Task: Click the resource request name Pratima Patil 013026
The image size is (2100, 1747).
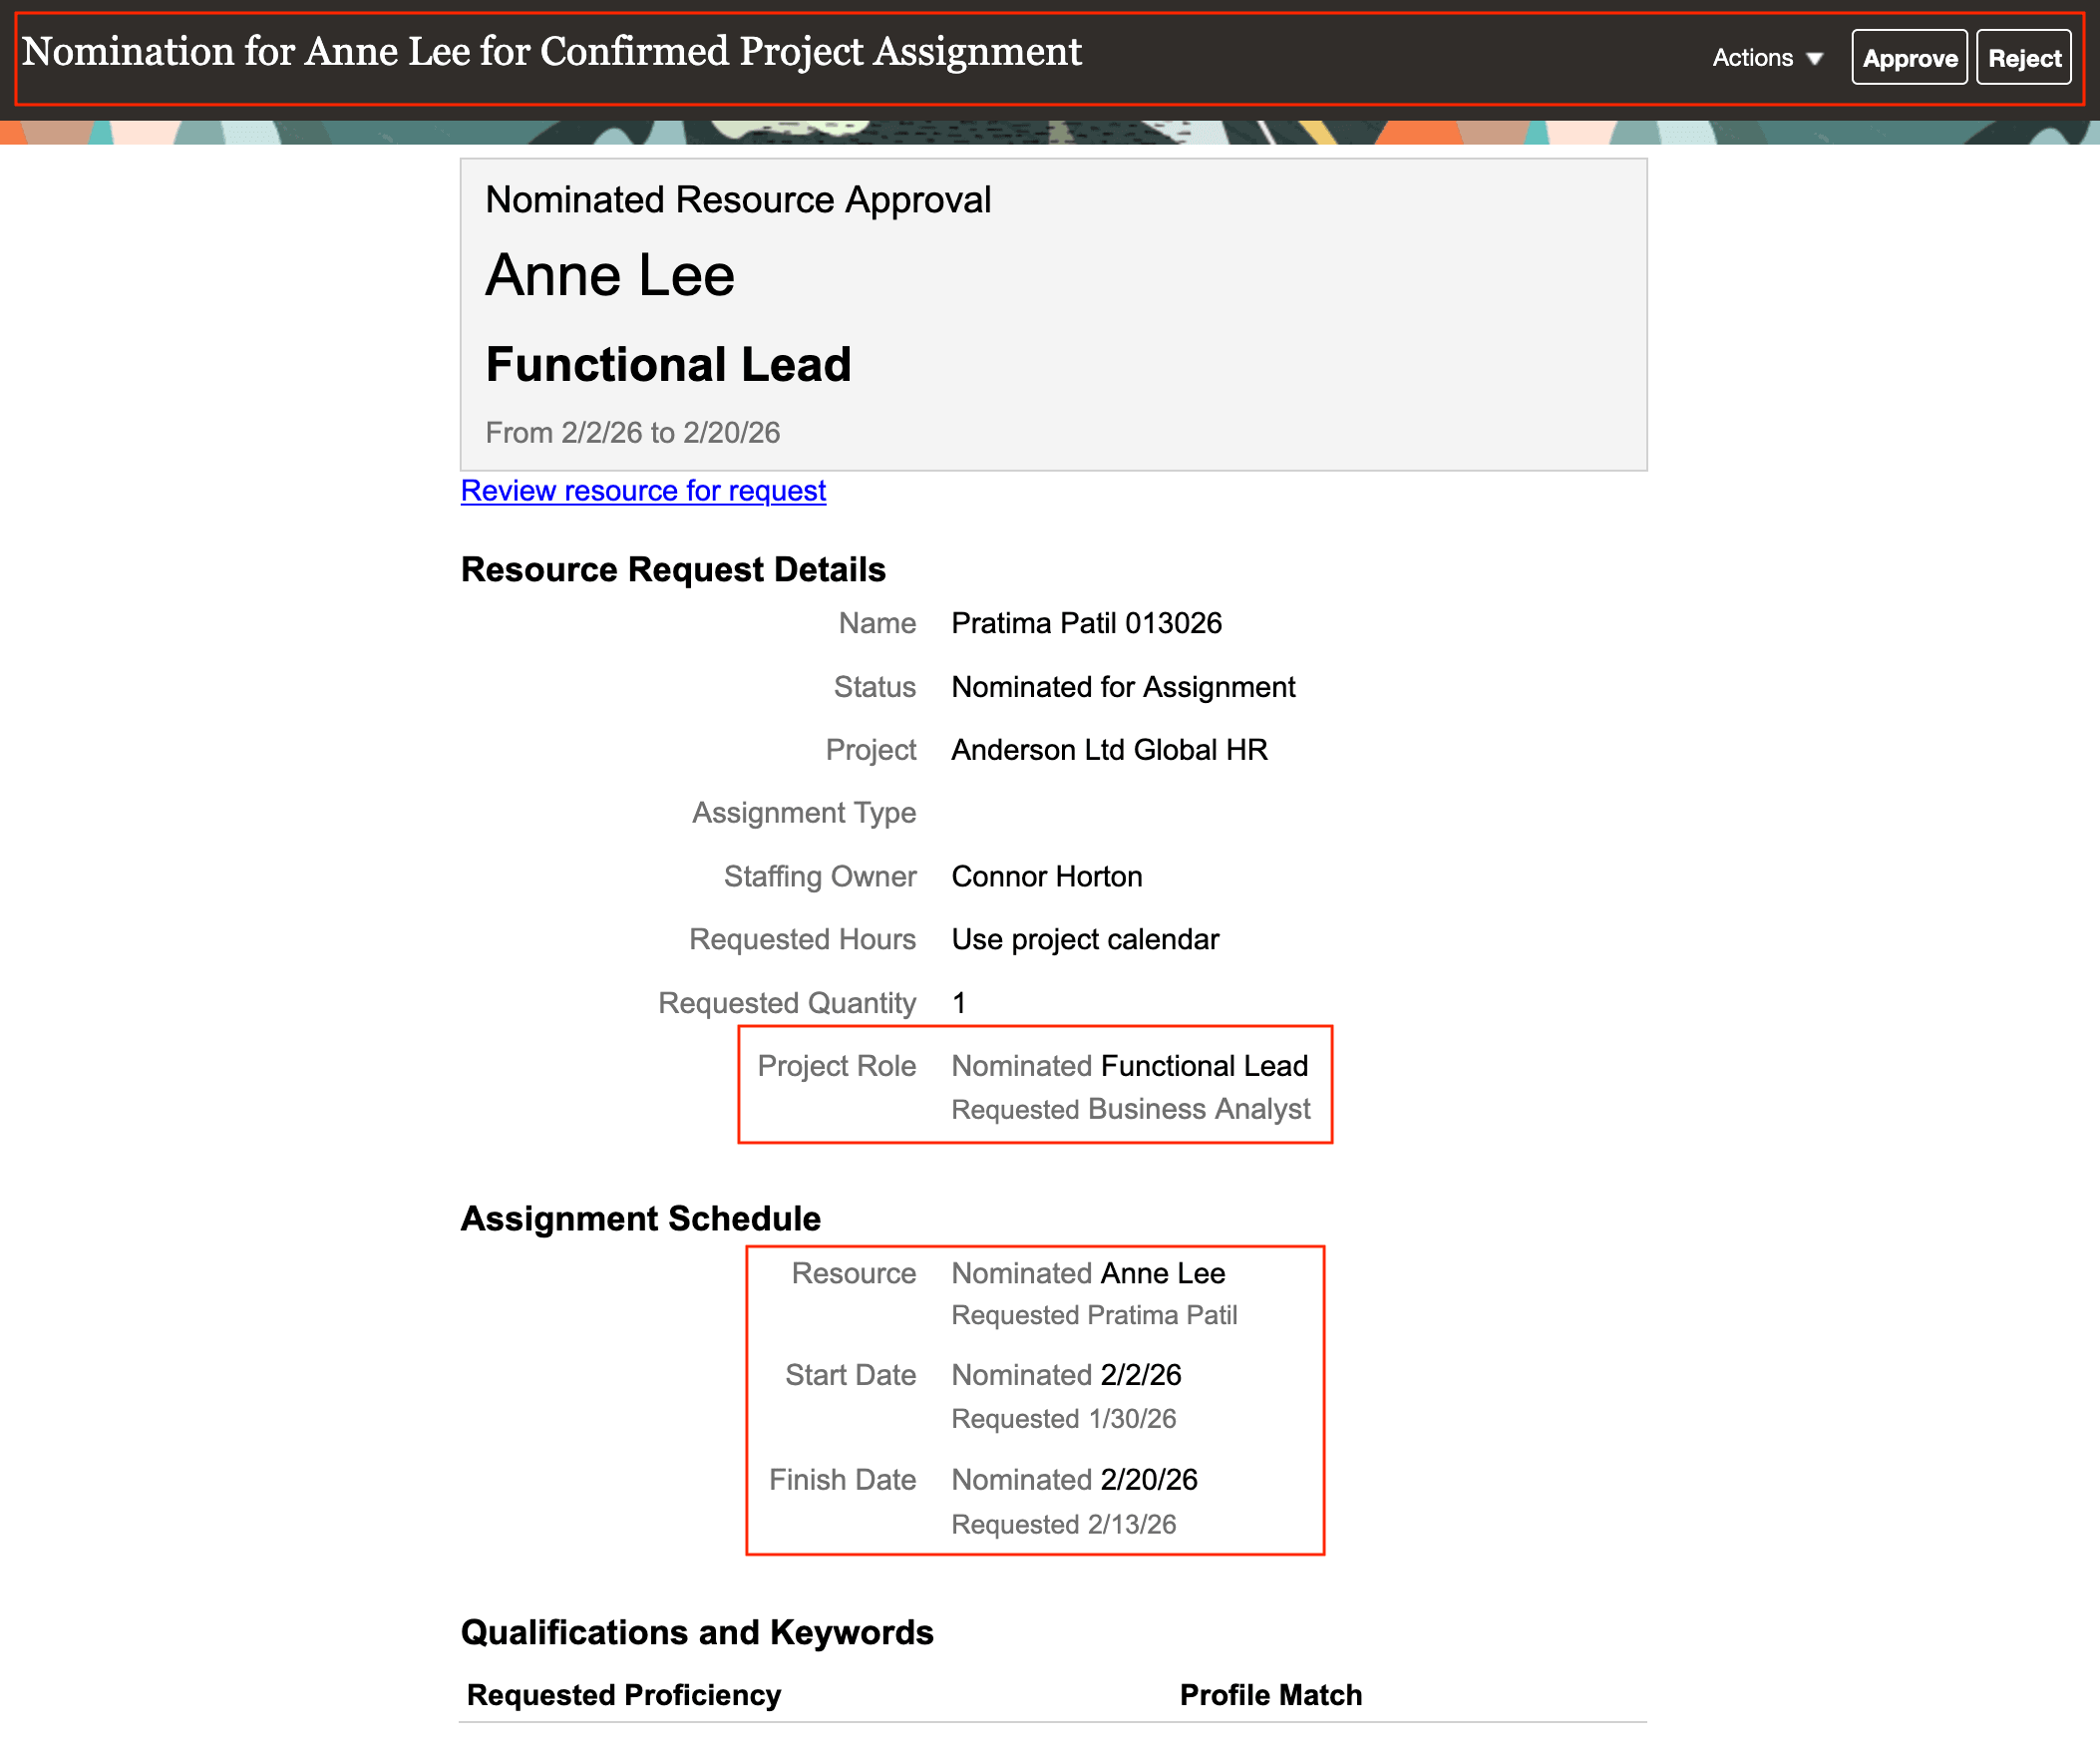Action: point(1086,622)
